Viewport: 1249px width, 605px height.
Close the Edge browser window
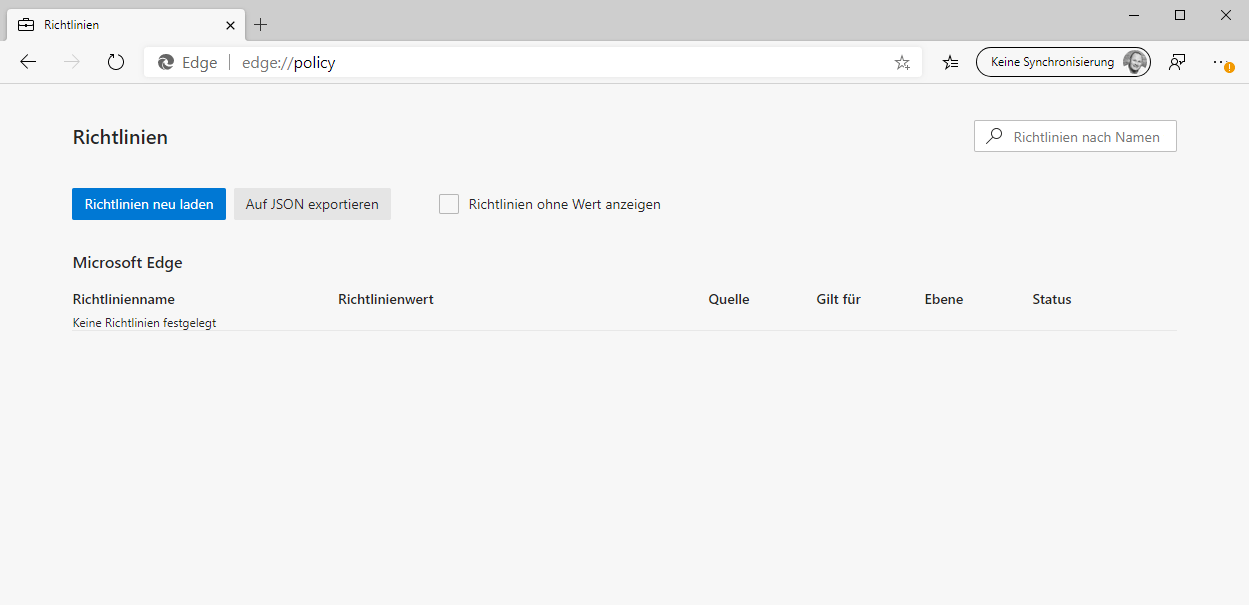click(1226, 15)
